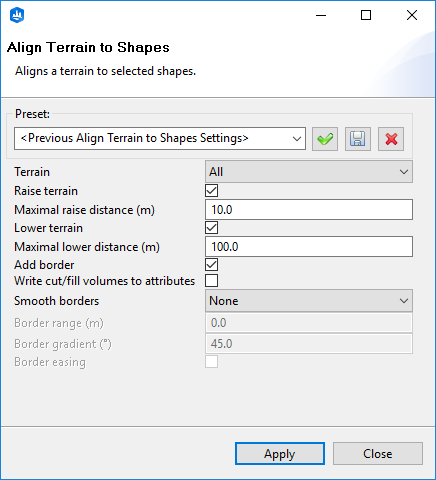Uncheck the Lower terrain option
436x480 pixels.
click(x=212, y=228)
